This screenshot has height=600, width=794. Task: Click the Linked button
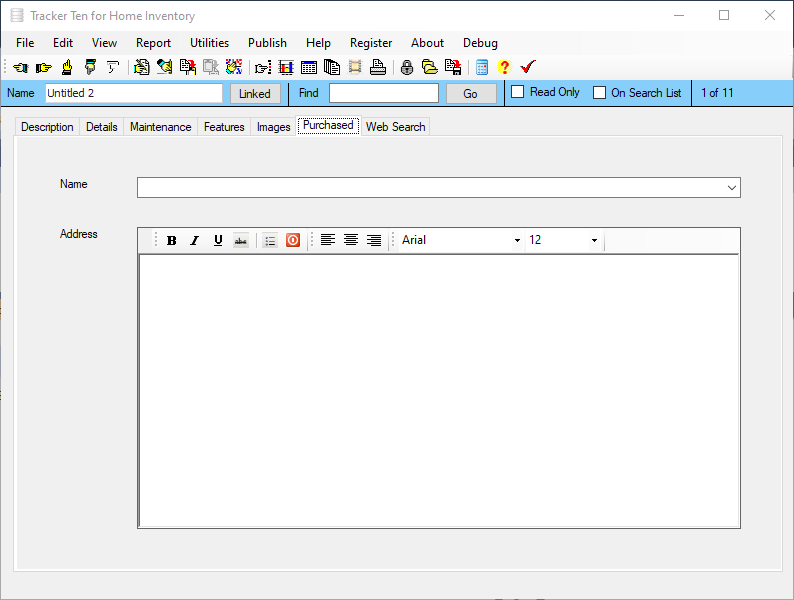pyautogui.click(x=255, y=94)
